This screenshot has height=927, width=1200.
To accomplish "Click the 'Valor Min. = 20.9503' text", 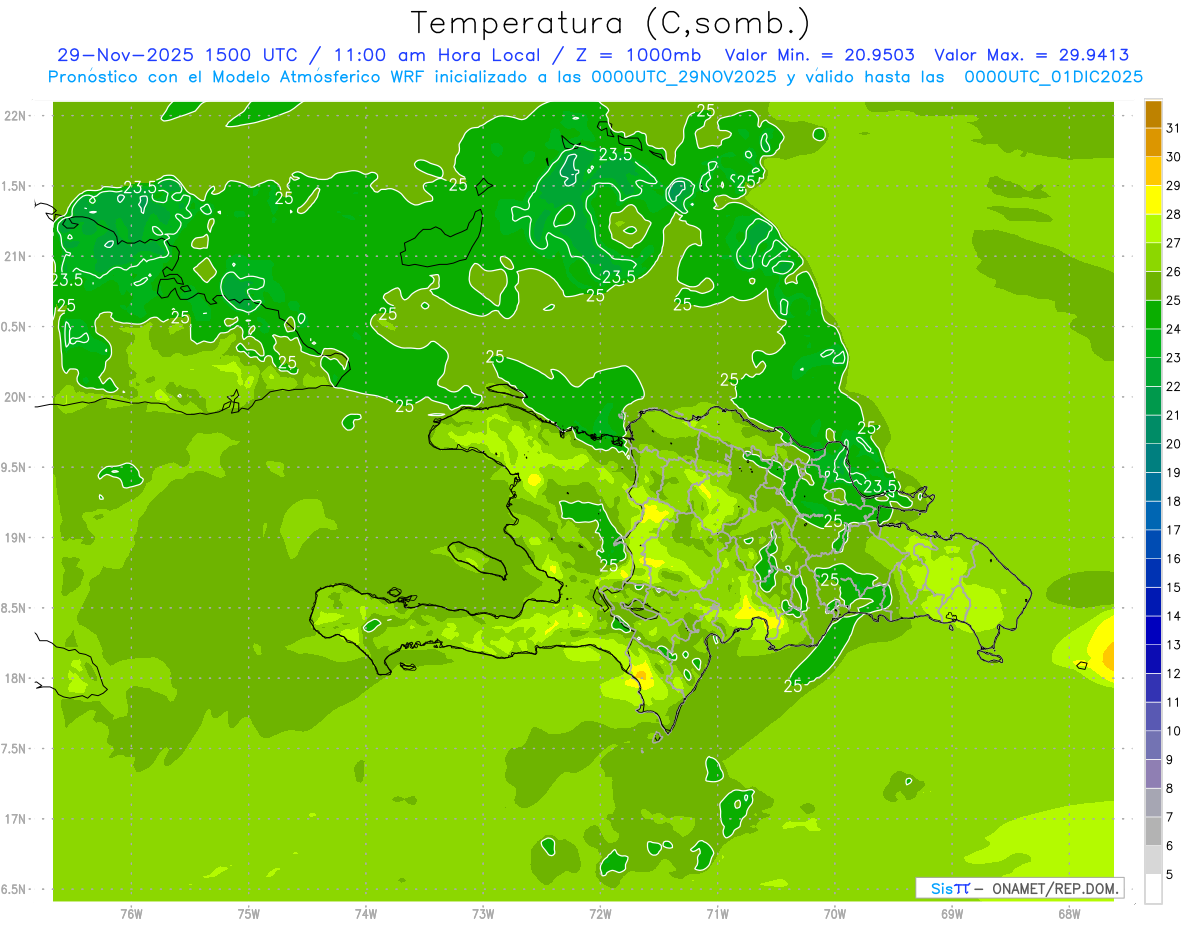I will [819, 55].
